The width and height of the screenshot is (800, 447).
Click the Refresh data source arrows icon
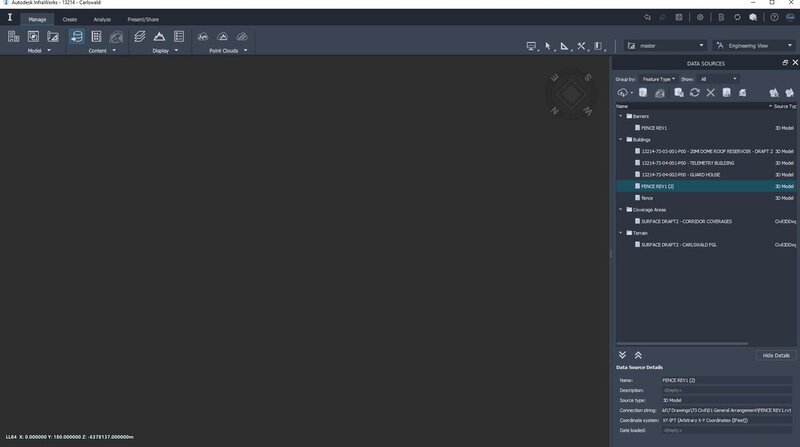[x=694, y=93]
